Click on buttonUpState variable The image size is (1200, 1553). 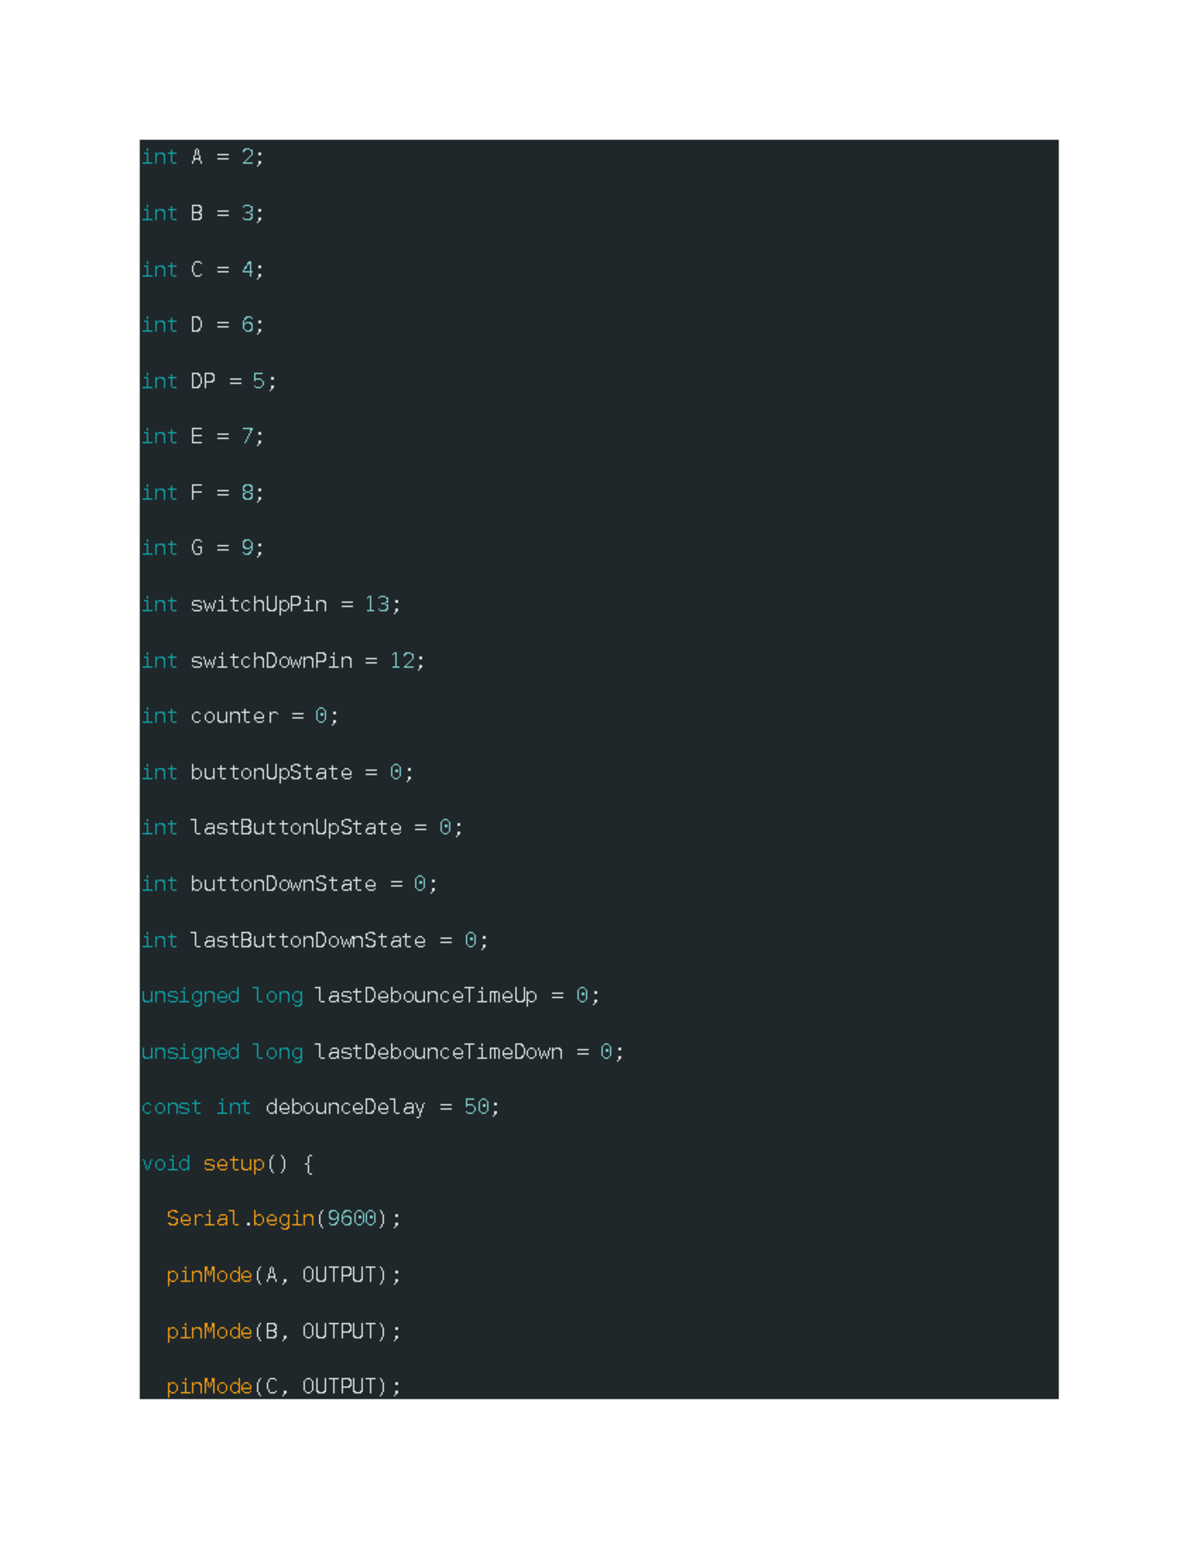click(x=271, y=773)
